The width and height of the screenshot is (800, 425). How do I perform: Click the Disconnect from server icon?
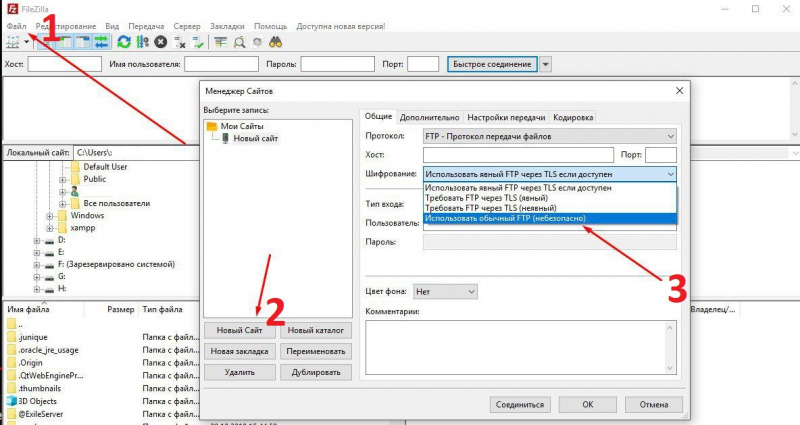[x=179, y=42]
